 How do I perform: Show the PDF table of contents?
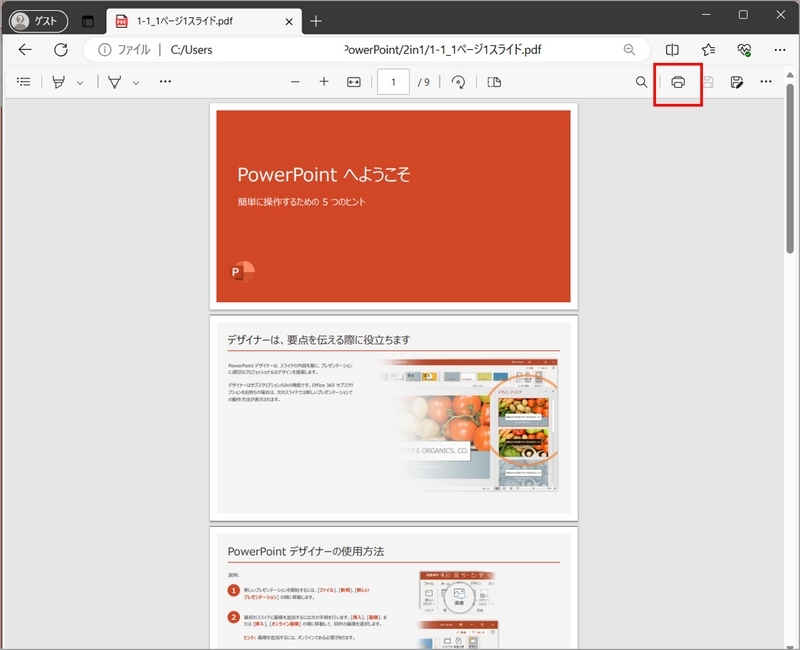point(23,82)
